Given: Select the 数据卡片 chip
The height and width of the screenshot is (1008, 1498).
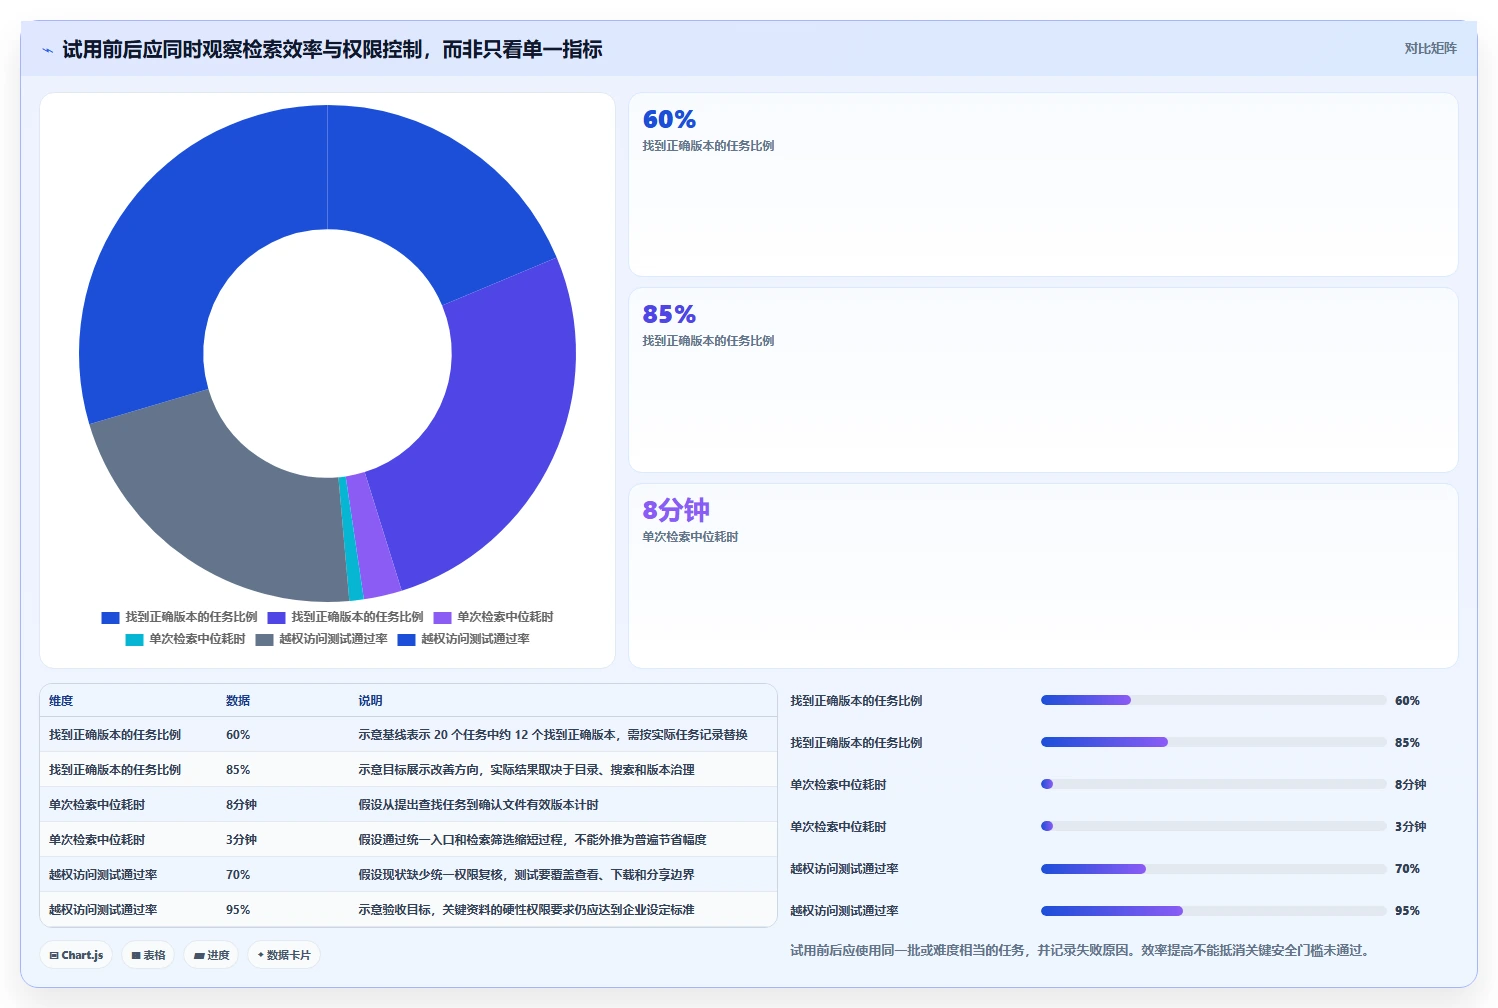Looking at the screenshot, I should (284, 955).
